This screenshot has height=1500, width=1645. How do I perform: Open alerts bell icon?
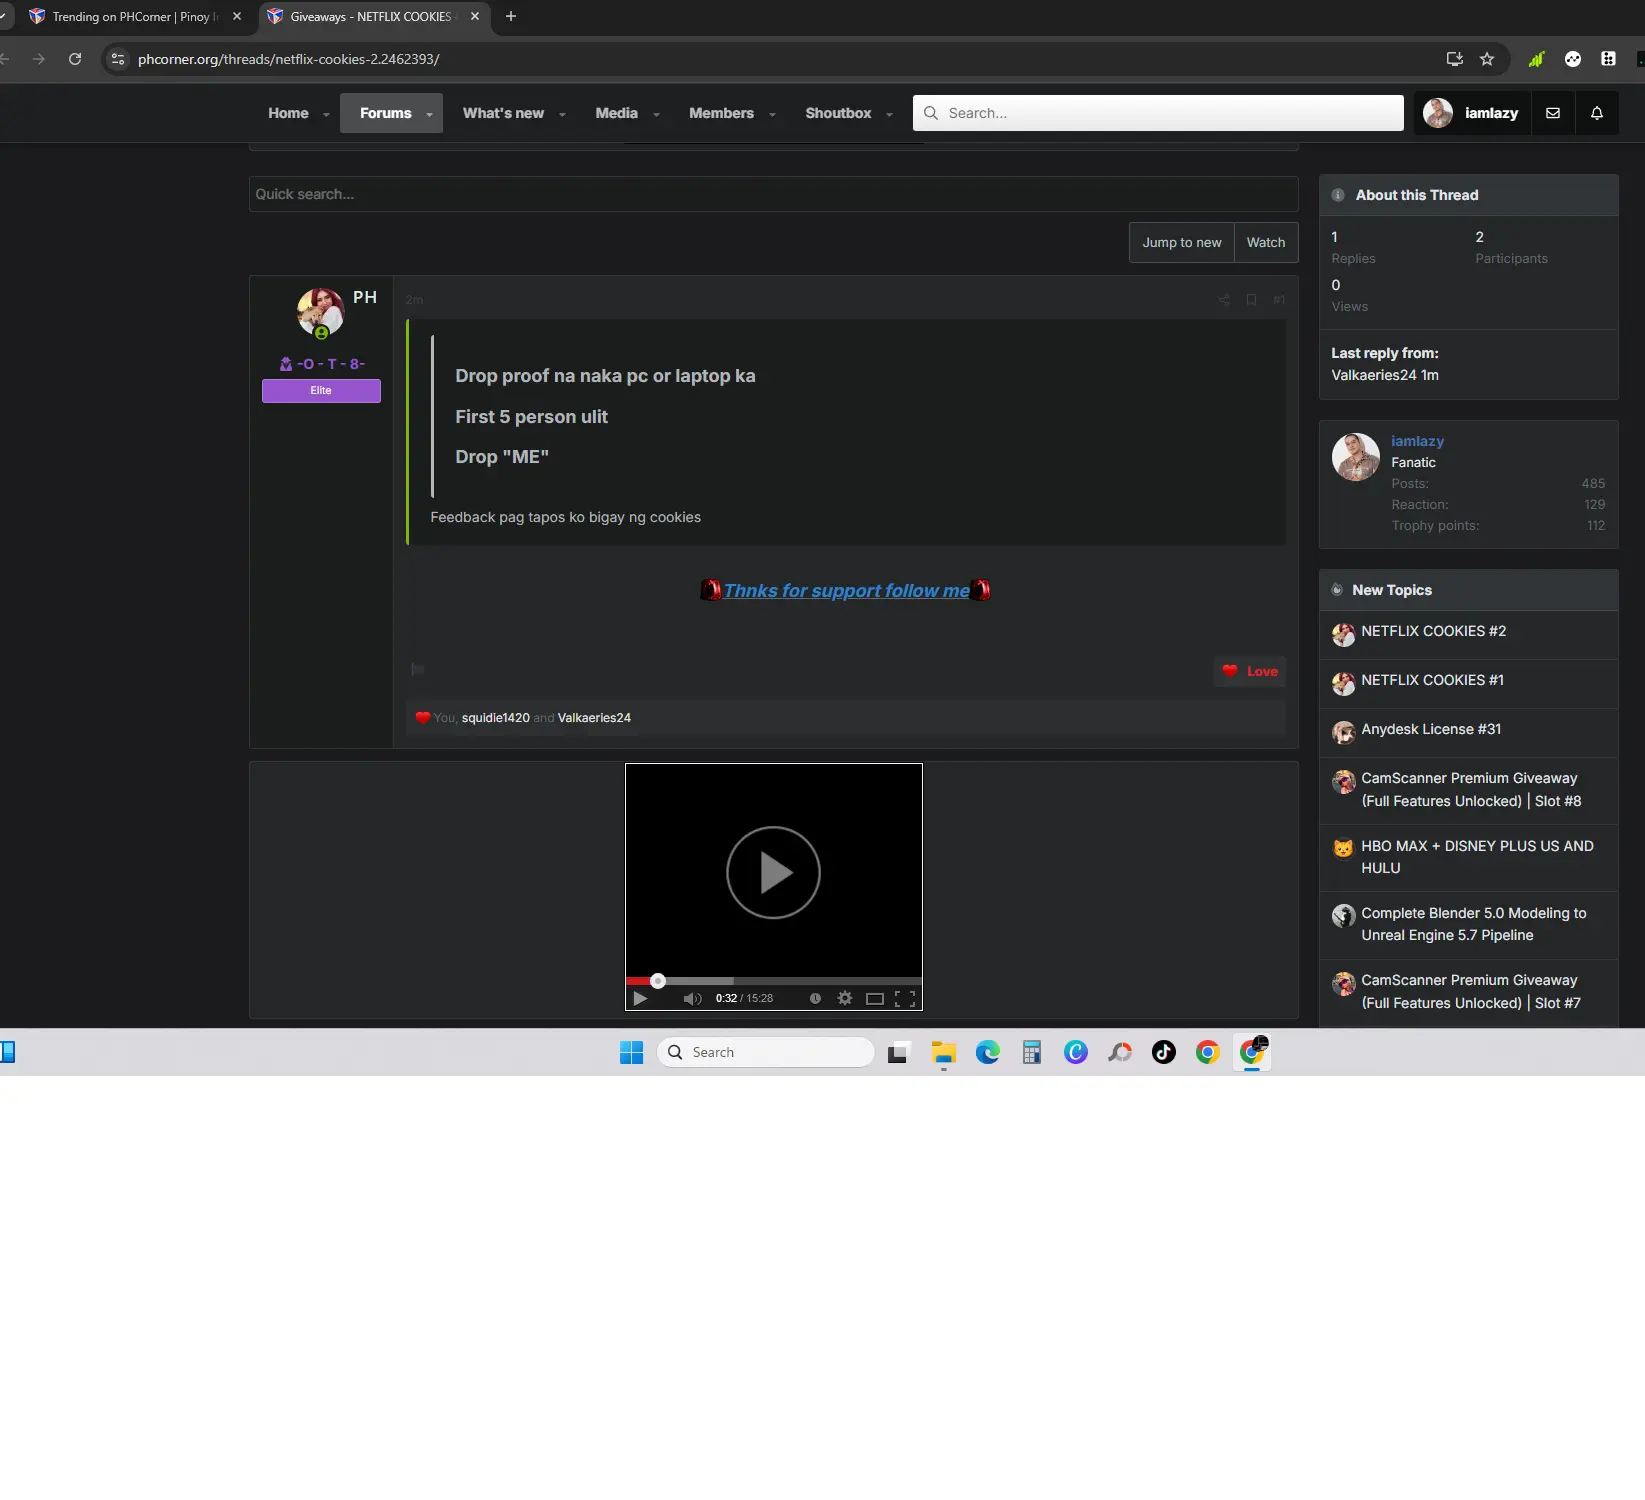[x=1597, y=113]
